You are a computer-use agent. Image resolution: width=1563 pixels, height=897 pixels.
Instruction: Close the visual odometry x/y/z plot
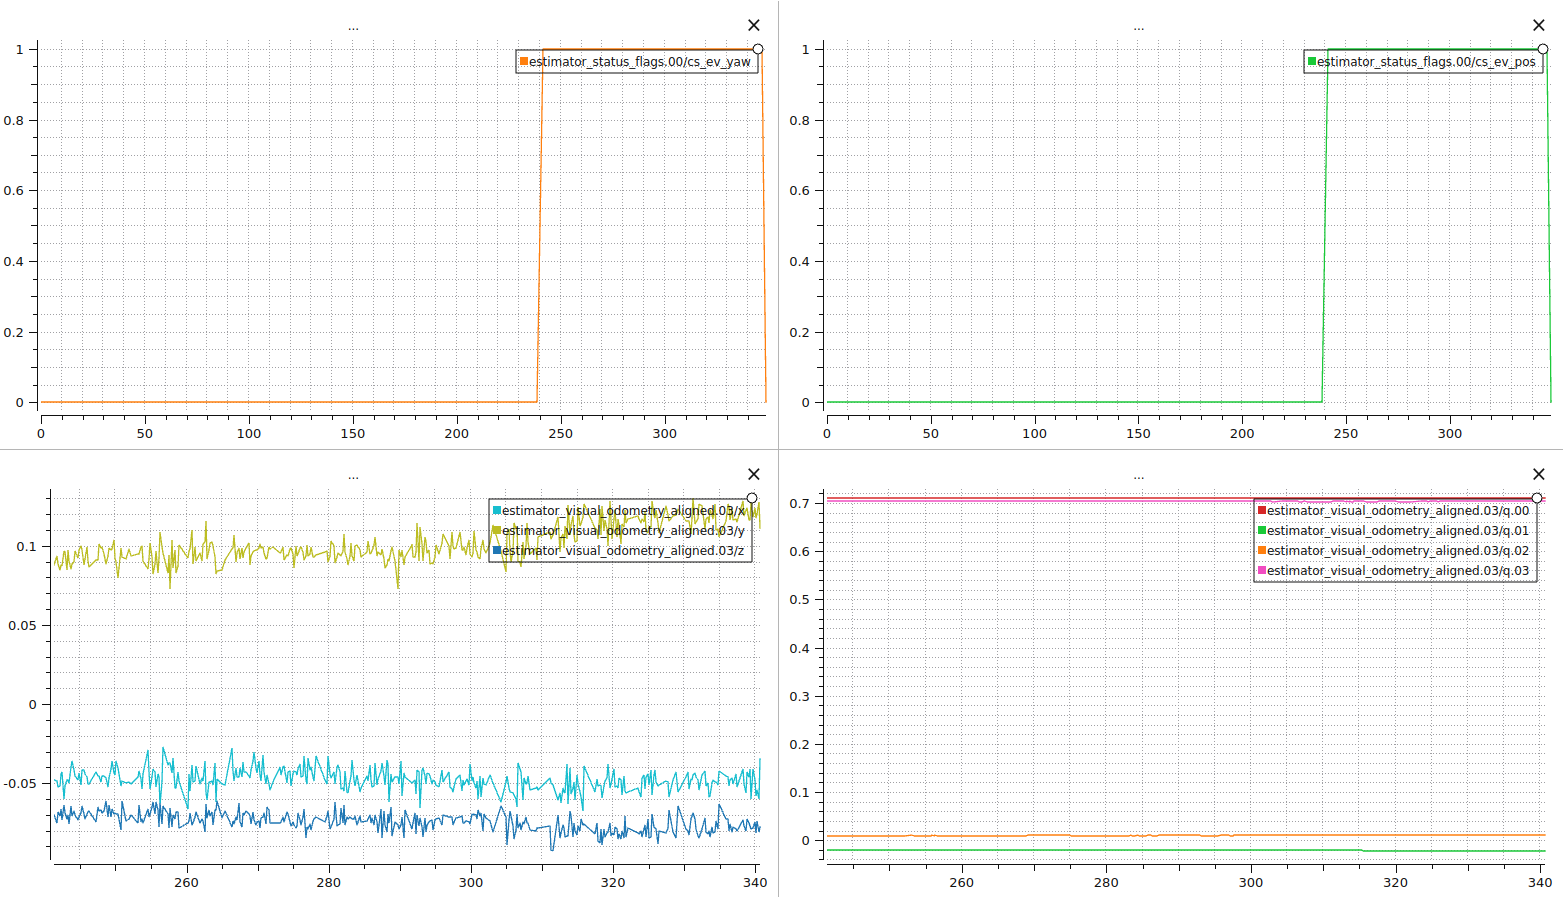coord(754,475)
